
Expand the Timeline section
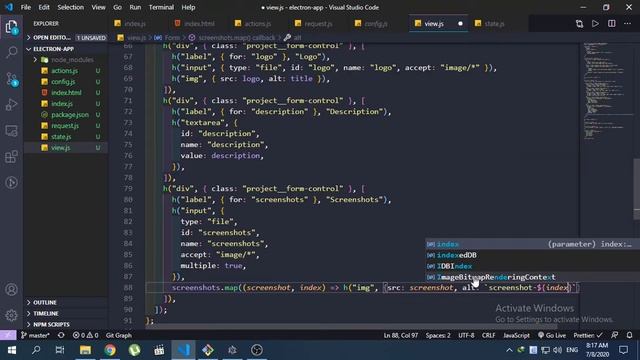[66, 313]
